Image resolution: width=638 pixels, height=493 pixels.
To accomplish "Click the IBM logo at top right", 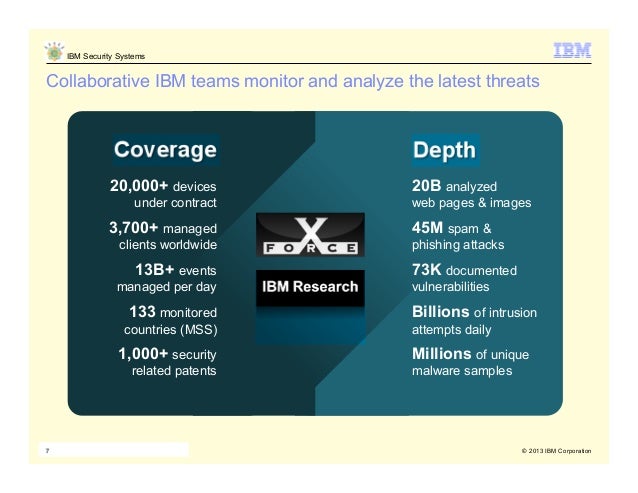I will [x=572, y=50].
